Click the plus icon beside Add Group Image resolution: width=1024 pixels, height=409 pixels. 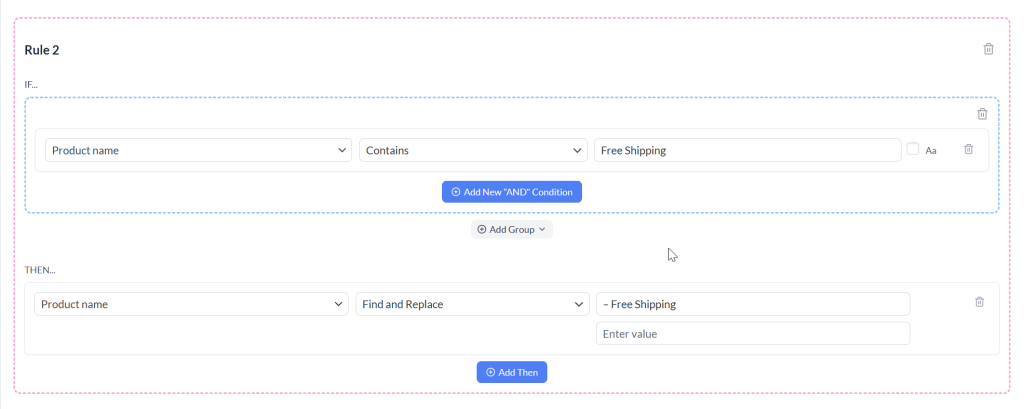[x=482, y=229]
